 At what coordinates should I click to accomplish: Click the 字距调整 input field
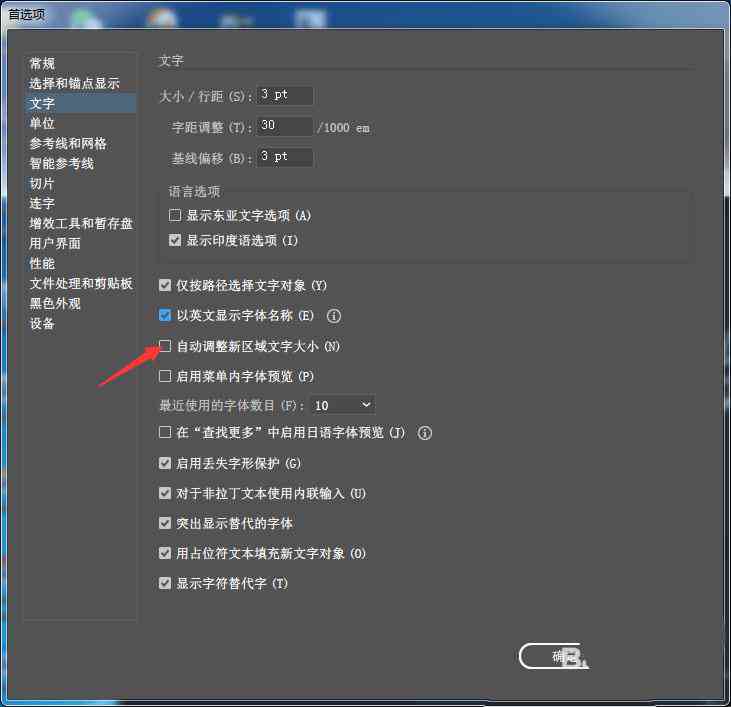pyautogui.click(x=285, y=126)
